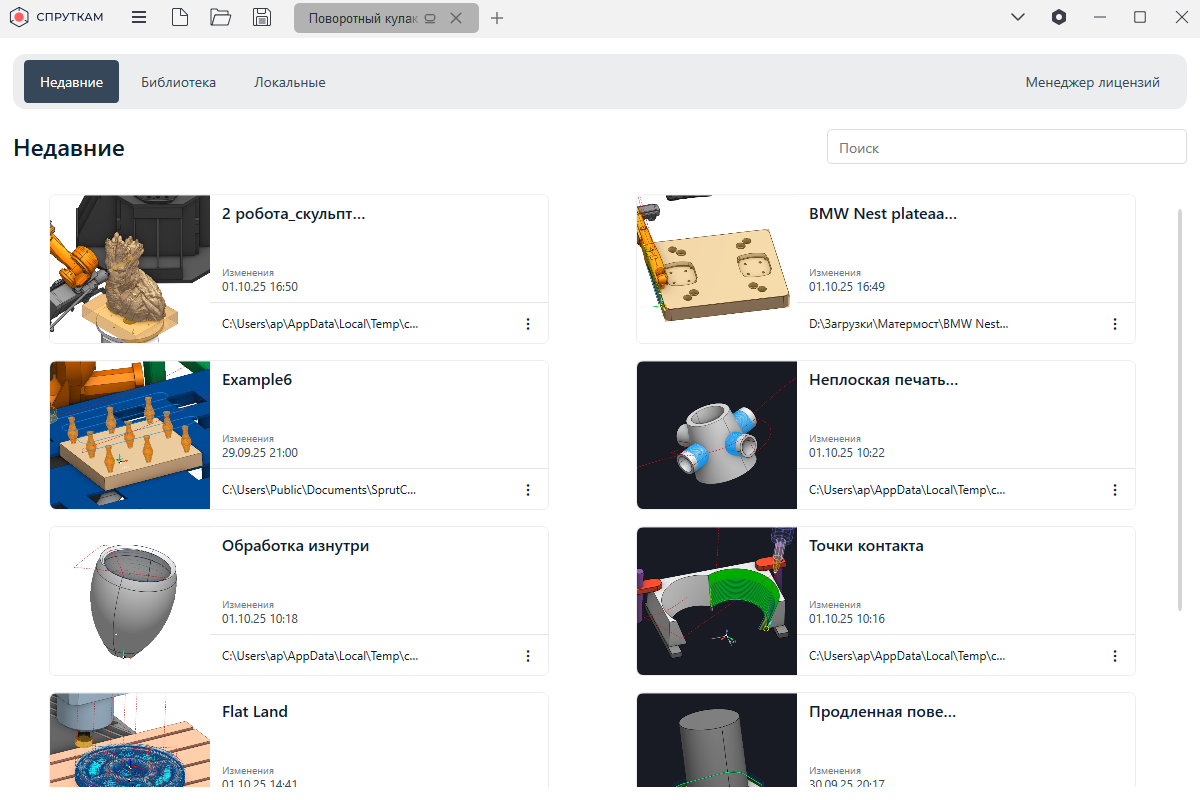Open options menu for BMW Nest plate
The width and height of the screenshot is (1200, 800).
(x=1115, y=324)
